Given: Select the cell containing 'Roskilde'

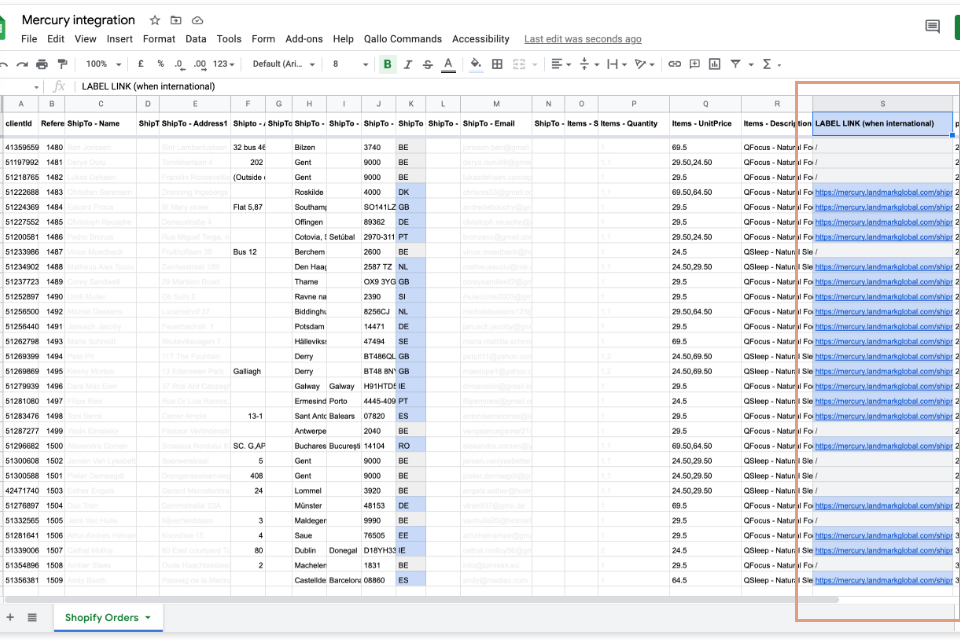Looking at the screenshot, I should point(309,192).
